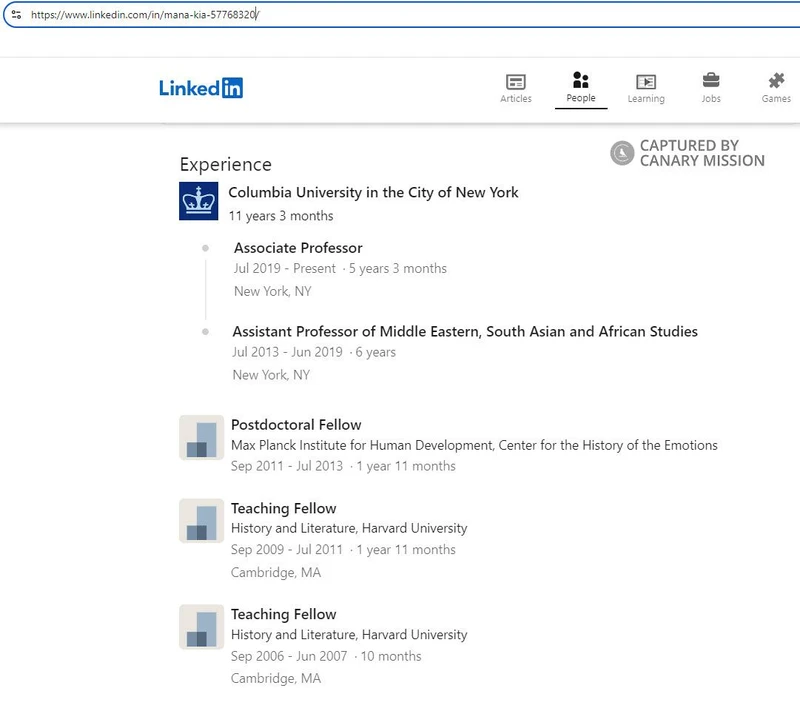Image resolution: width=800 pixels, height=710 pixels.
Task: Select the Articles navigation icon
Action: click(515, 82)
